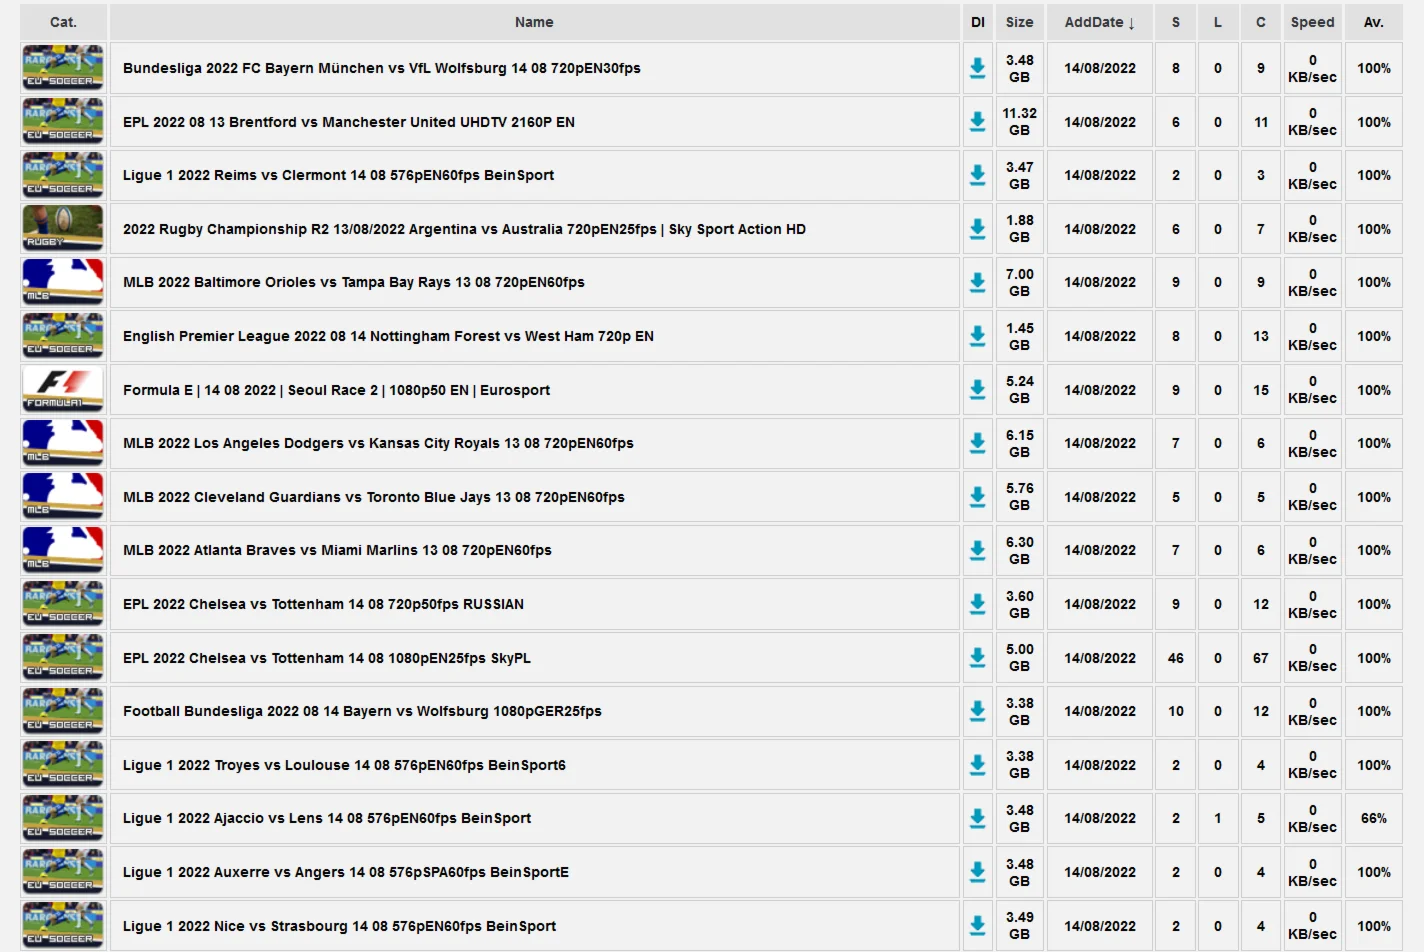Open Rugby category icon for Argentina vs Australia
Viewport: 1424px width, 952px height.
[x=63, y=228]
